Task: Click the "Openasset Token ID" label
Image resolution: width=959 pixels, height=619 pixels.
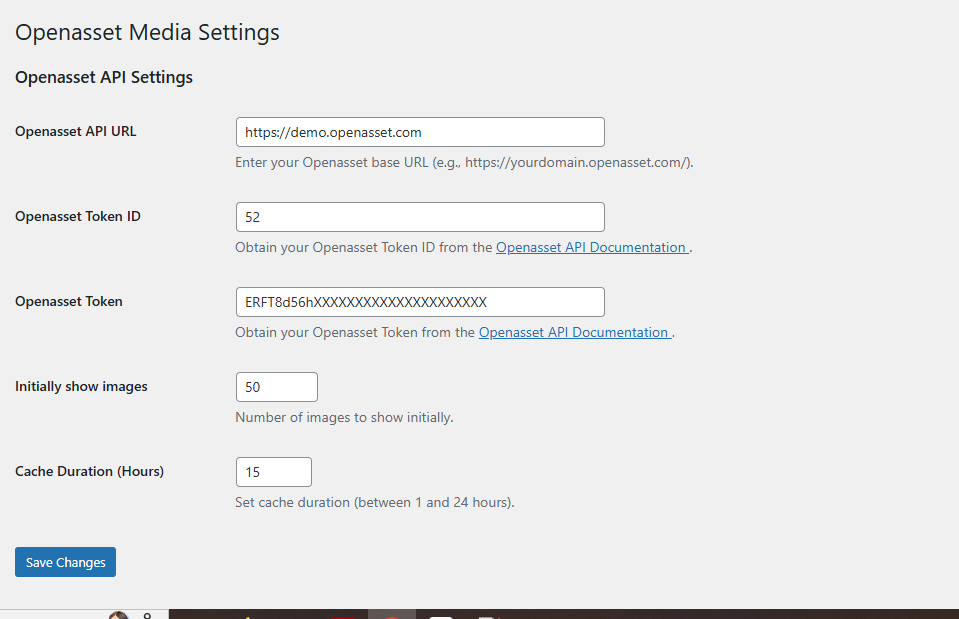Action: click(x=78, y=216)
